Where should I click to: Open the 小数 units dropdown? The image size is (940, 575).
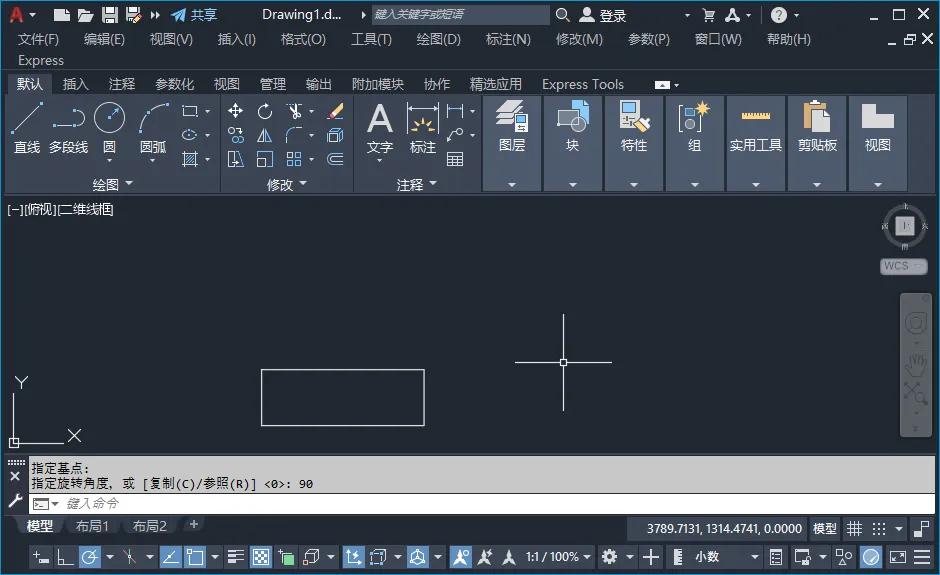coord(726,558)
